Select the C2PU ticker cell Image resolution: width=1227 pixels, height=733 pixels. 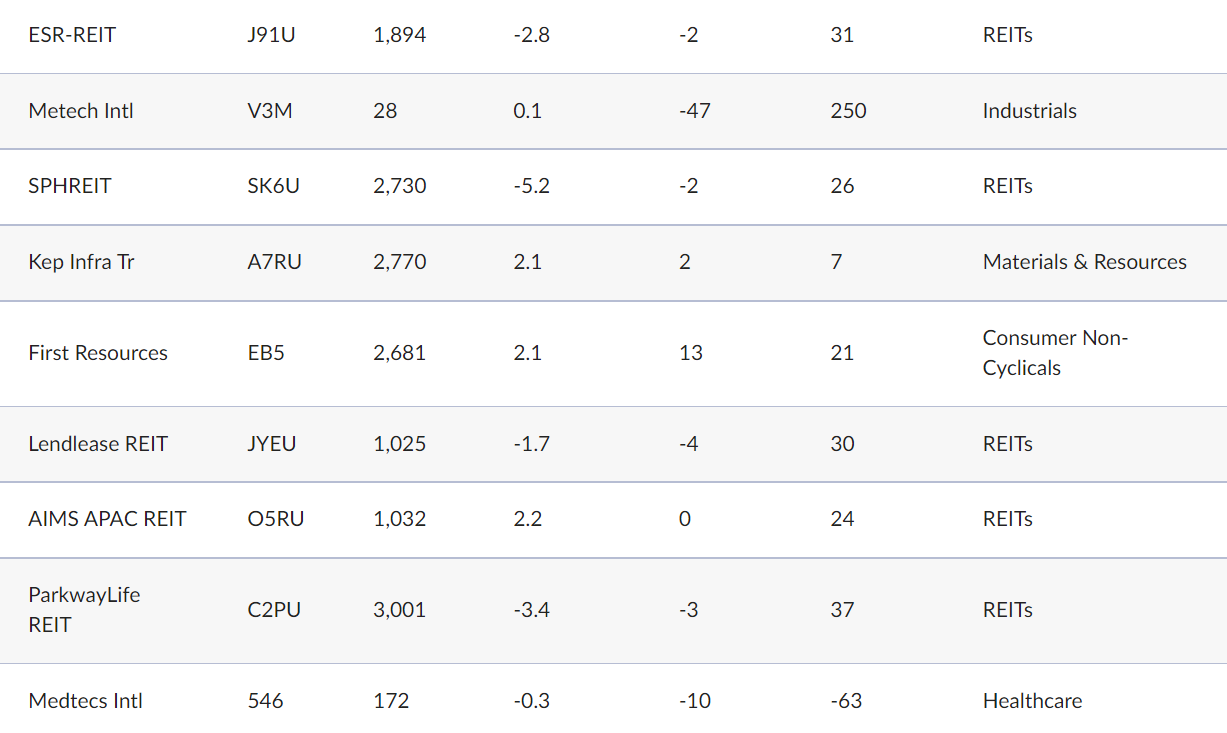click(x=274, y=610)
